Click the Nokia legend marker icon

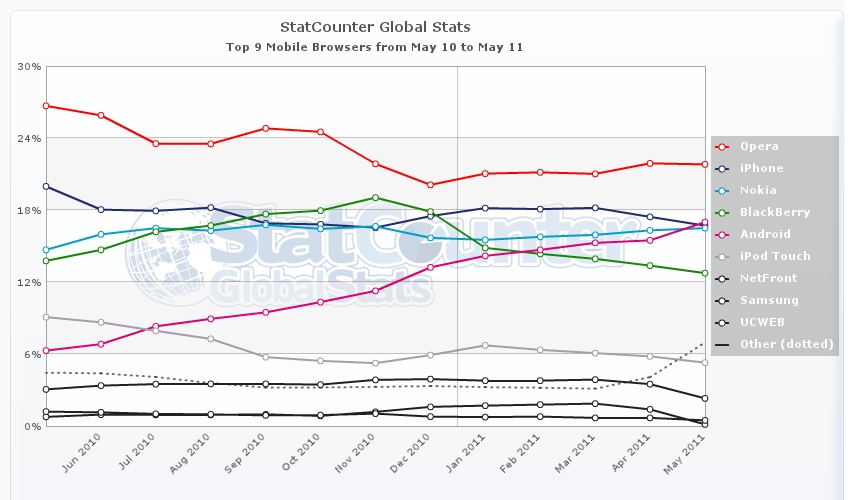click(x=723, y=191)
